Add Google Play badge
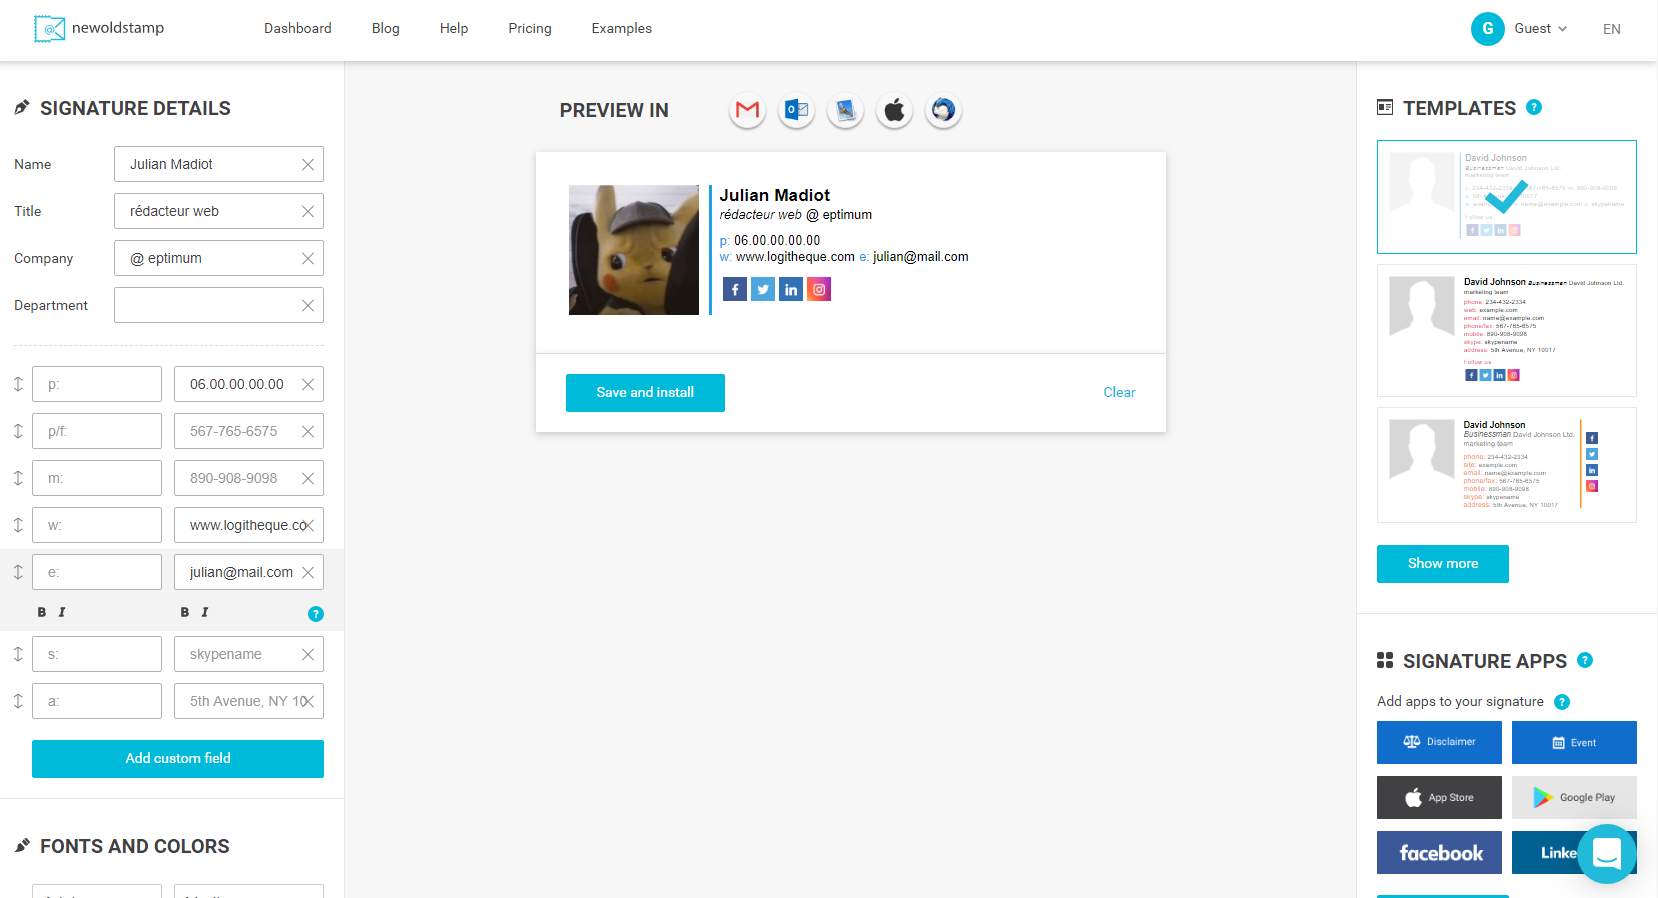 pyautogui.click(x=1574, y=797)
